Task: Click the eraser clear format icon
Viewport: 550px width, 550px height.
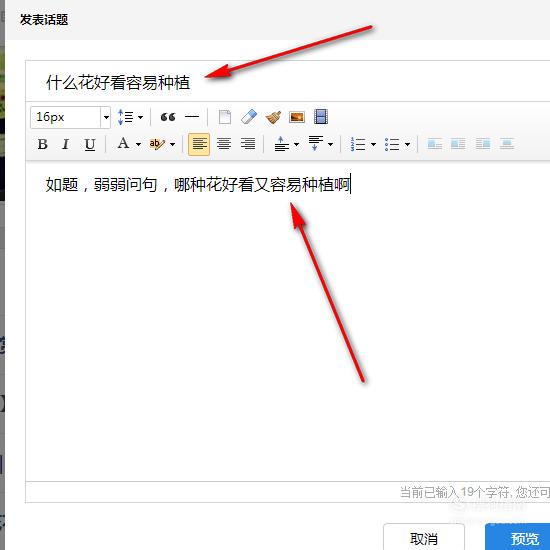Action: click(x=249, y=117)
